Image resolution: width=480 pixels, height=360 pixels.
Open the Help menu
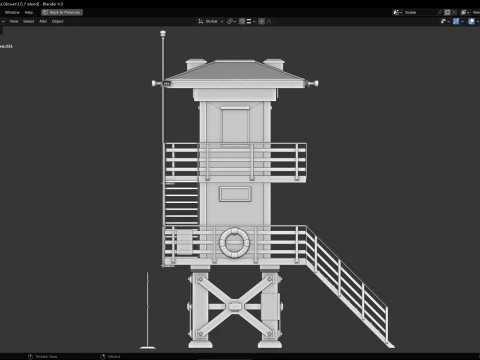click(x=29, y=12)
